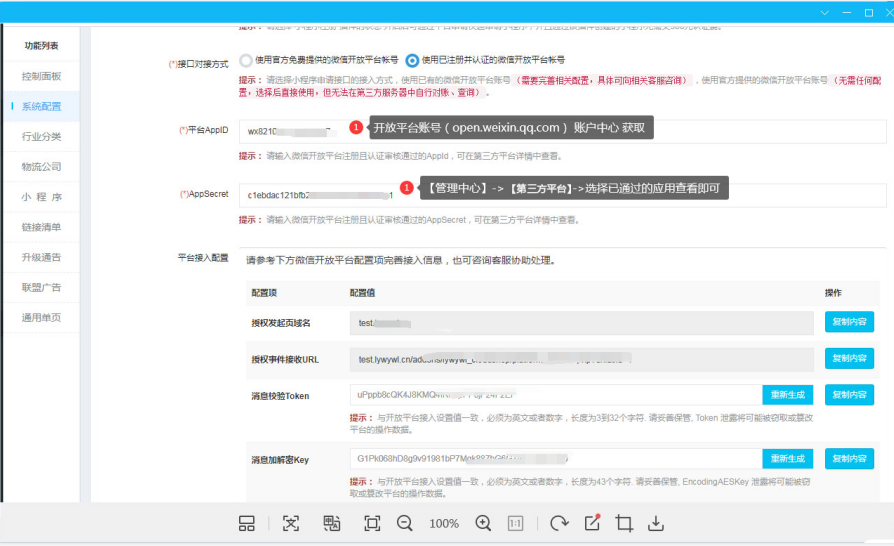Click 重新生成 for 消息校验Token
This screenshot has height=546, width=894.
(787, 395)
